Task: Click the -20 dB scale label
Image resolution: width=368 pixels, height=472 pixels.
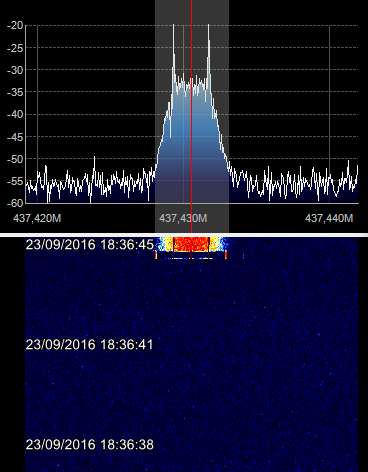Action: coord(15,25)
